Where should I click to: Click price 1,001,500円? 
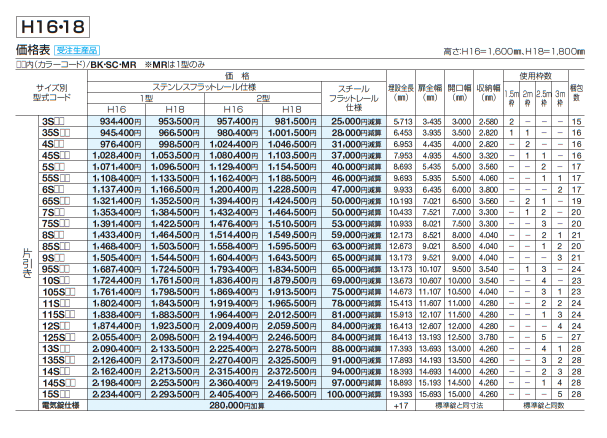292,133
